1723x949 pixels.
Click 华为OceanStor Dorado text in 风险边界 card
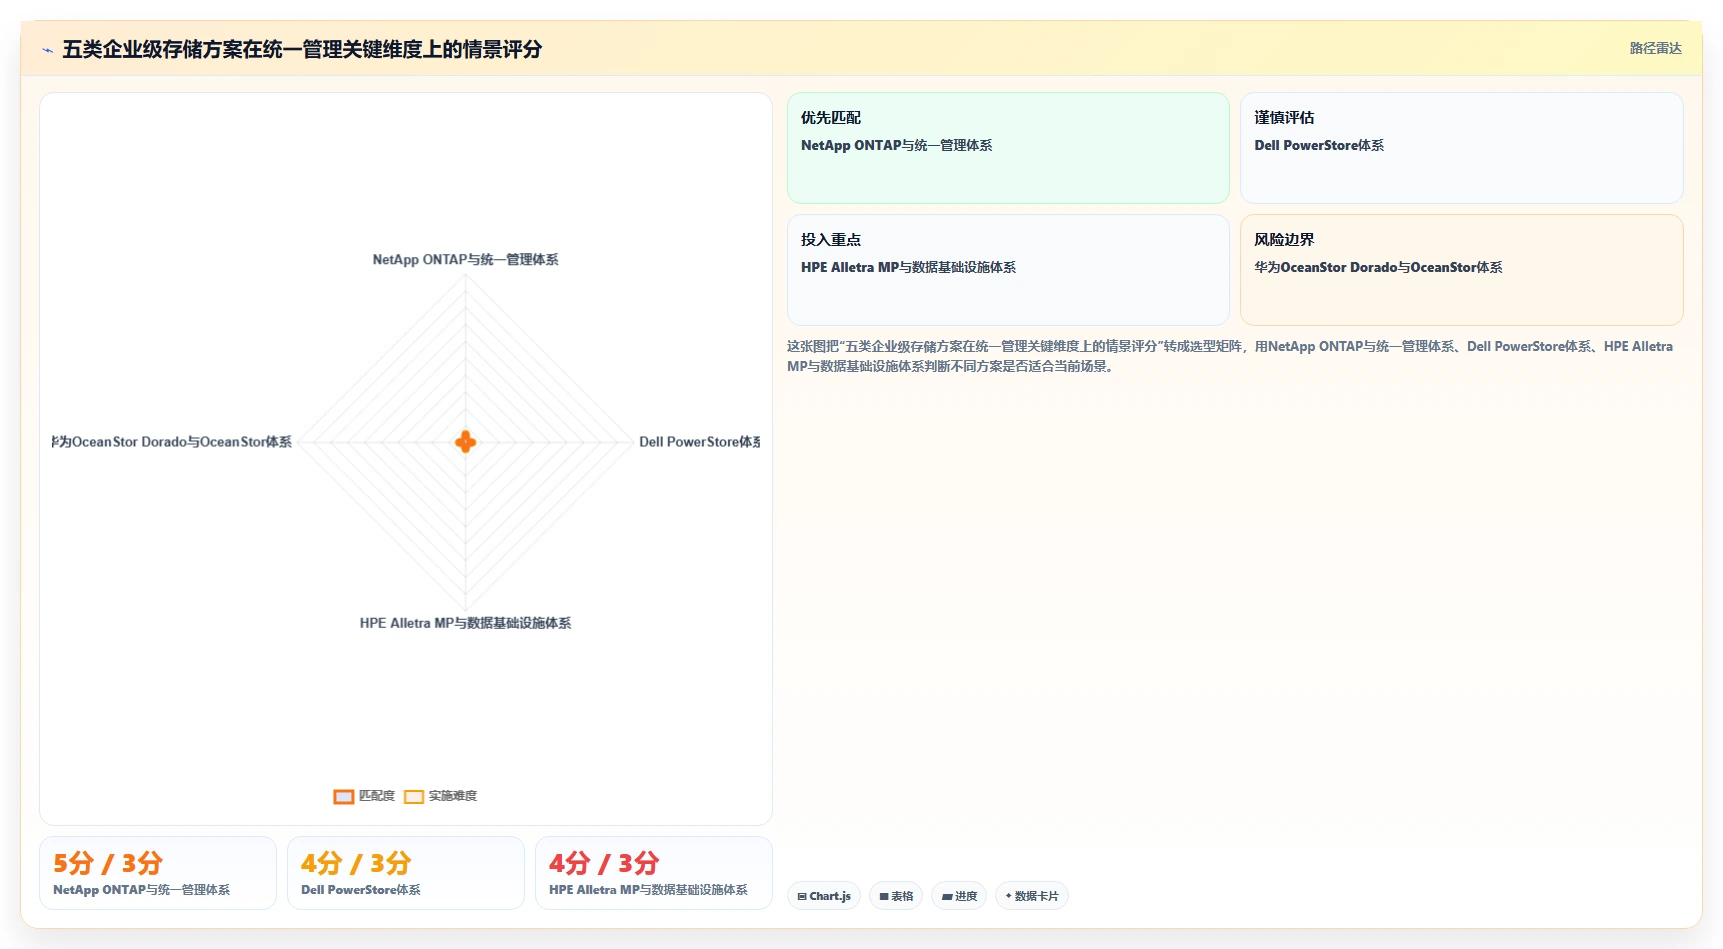click(1378, 268)
